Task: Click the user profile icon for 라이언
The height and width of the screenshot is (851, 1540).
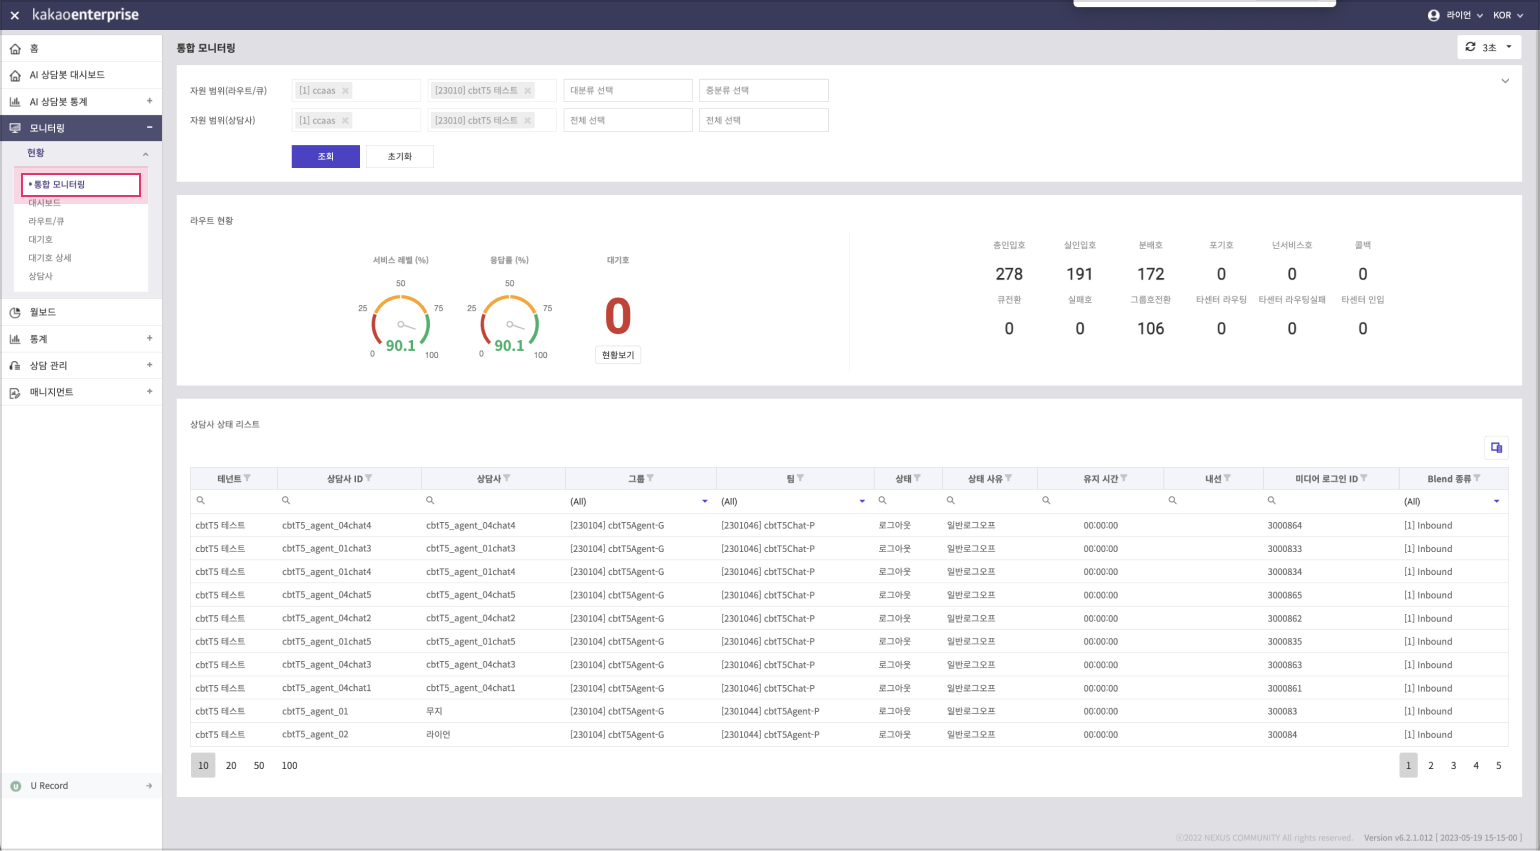Action: pyautogui.click(x=1433, y=15)
